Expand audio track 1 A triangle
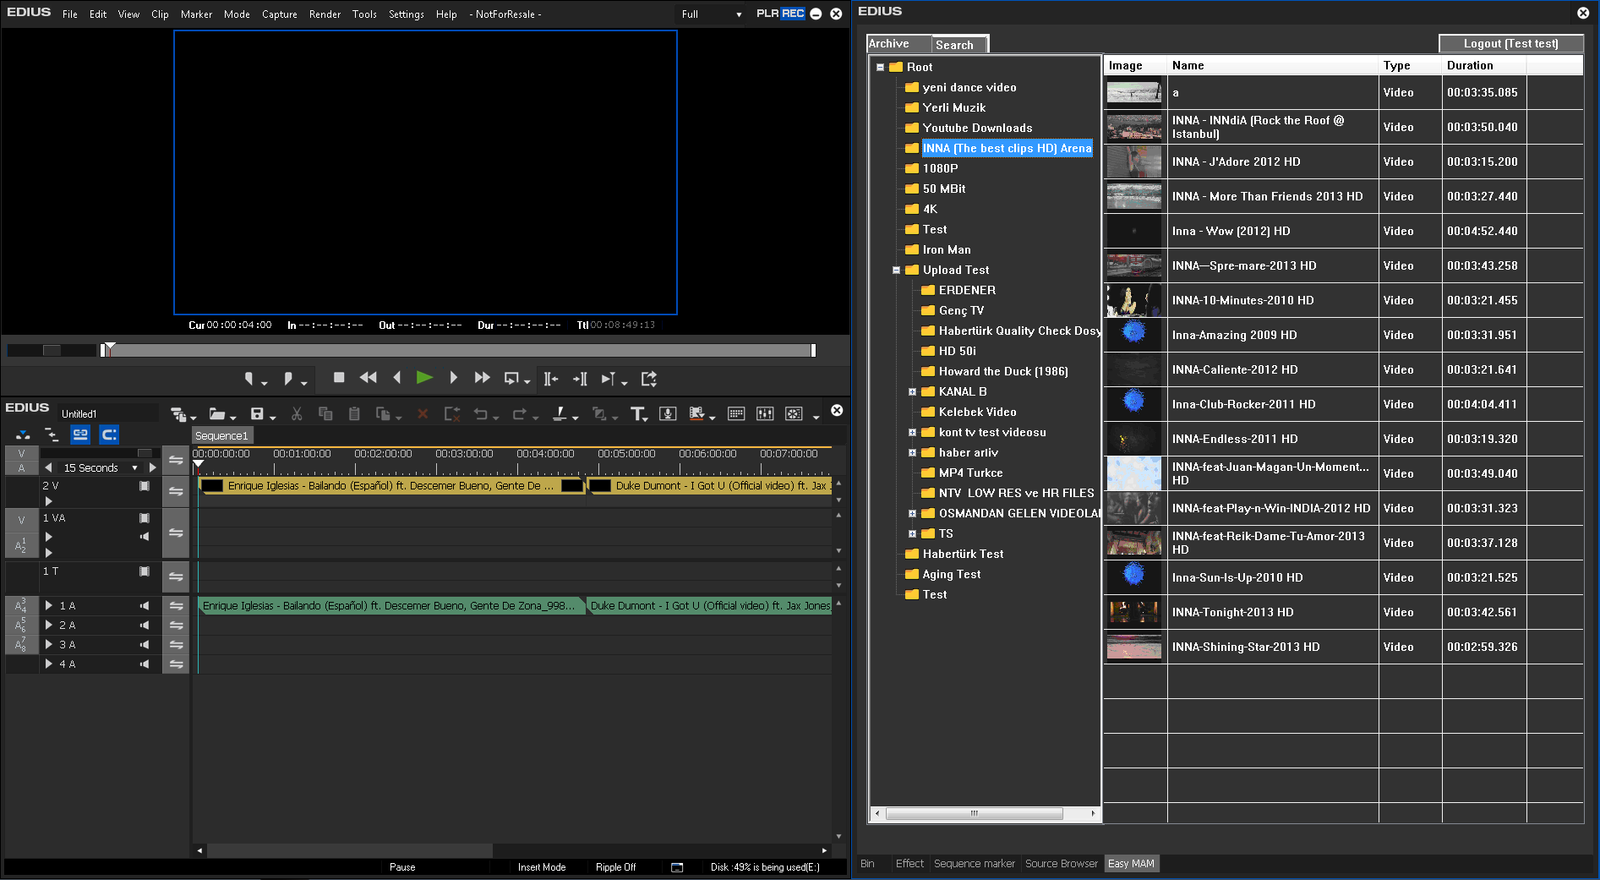Image resolution: width=1600 pixels, height=880 pixels. pyautogui.click(x=48, y=606)
